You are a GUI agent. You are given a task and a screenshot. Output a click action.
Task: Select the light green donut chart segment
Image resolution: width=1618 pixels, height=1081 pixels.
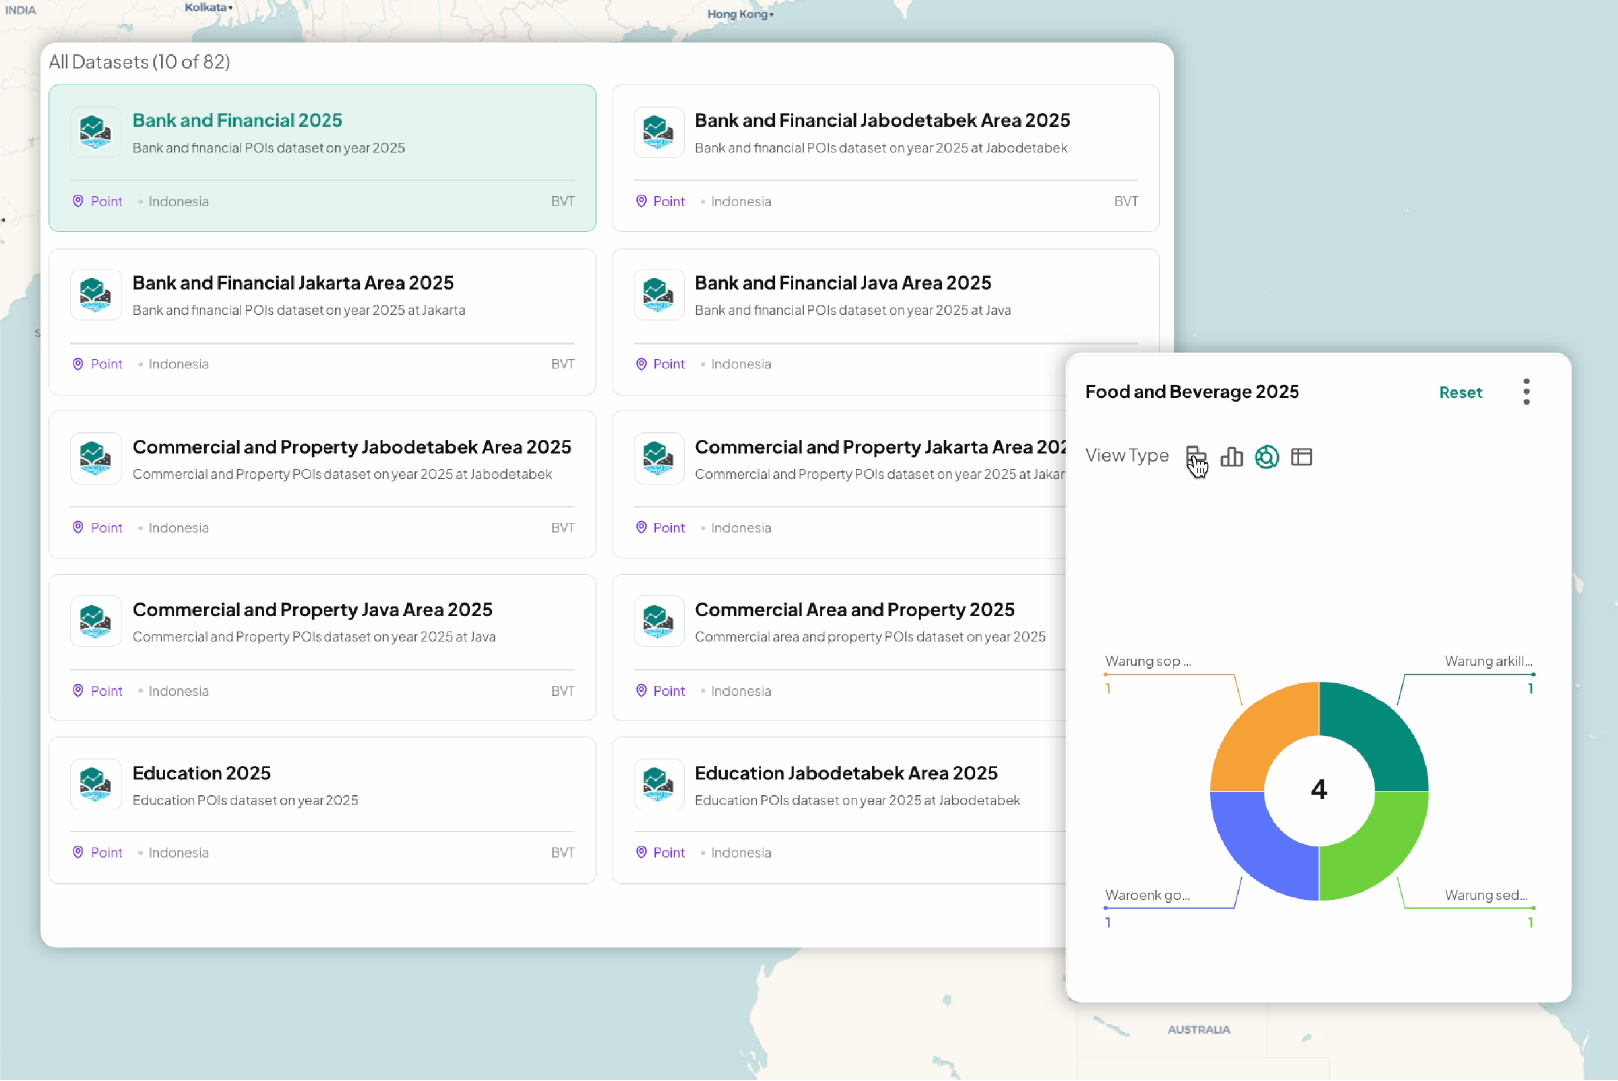point(1384,855)
